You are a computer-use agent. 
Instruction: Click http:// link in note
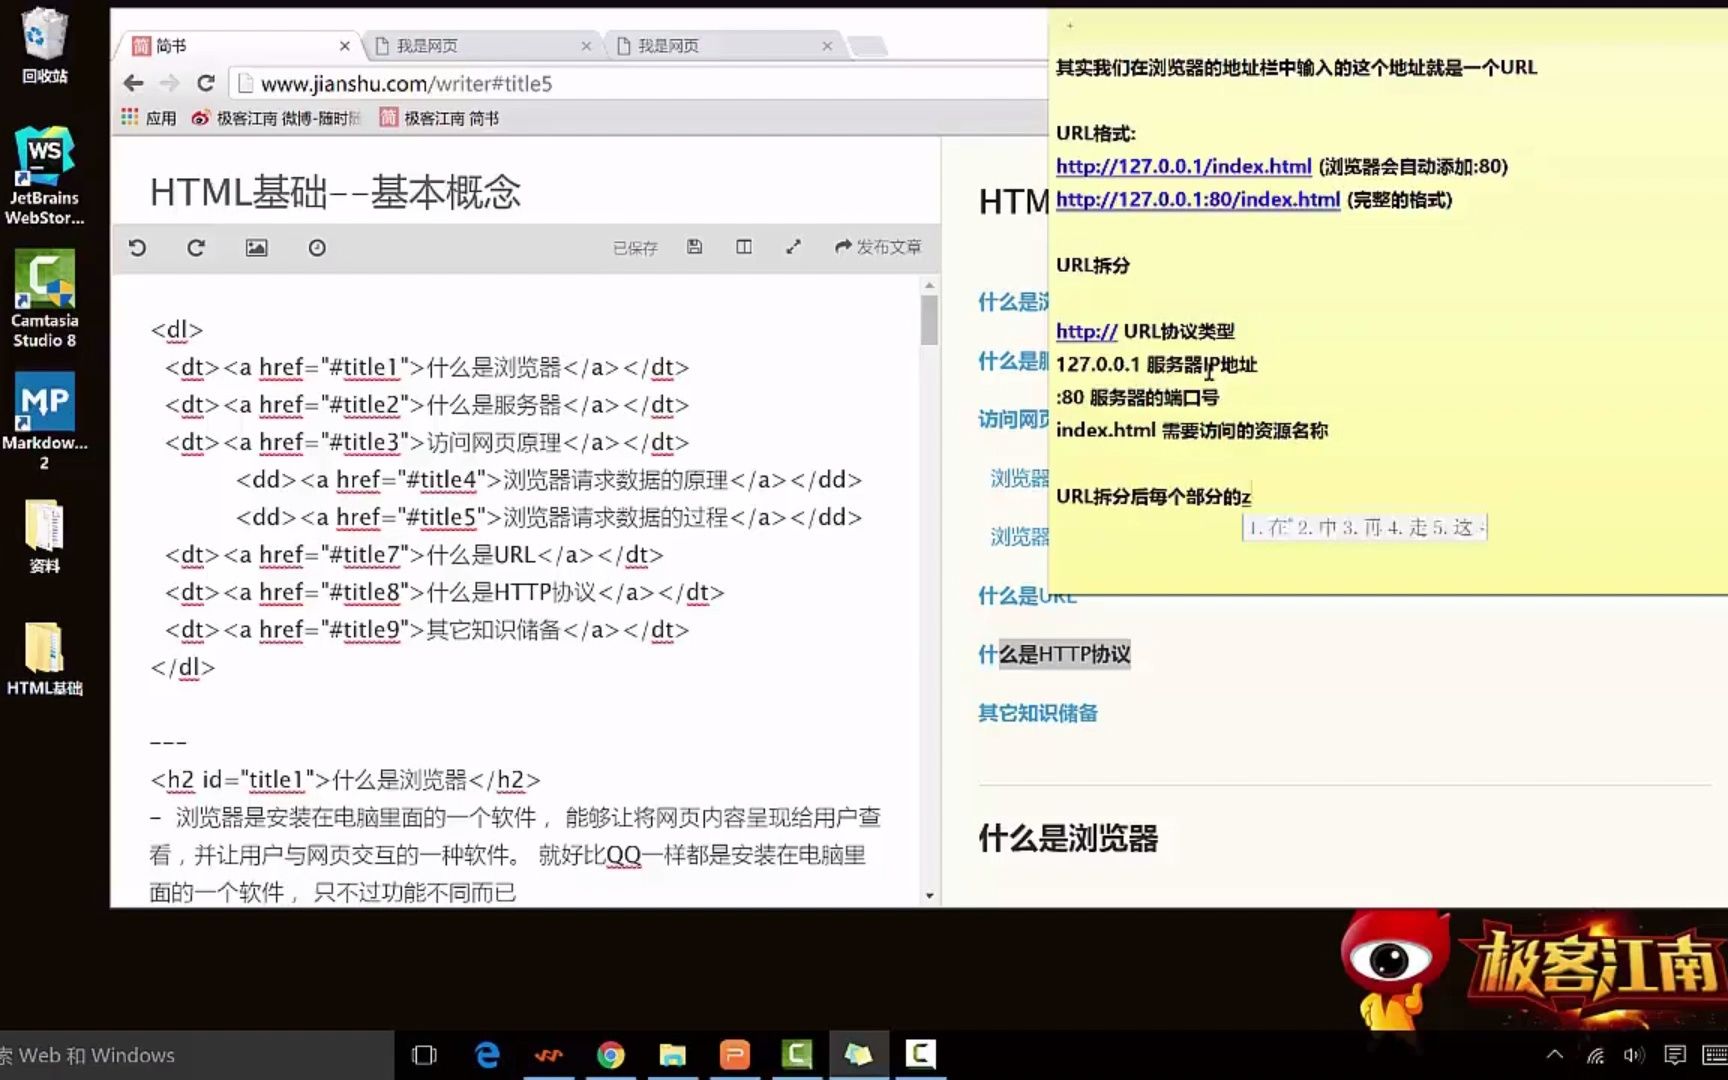(1086, 331)
